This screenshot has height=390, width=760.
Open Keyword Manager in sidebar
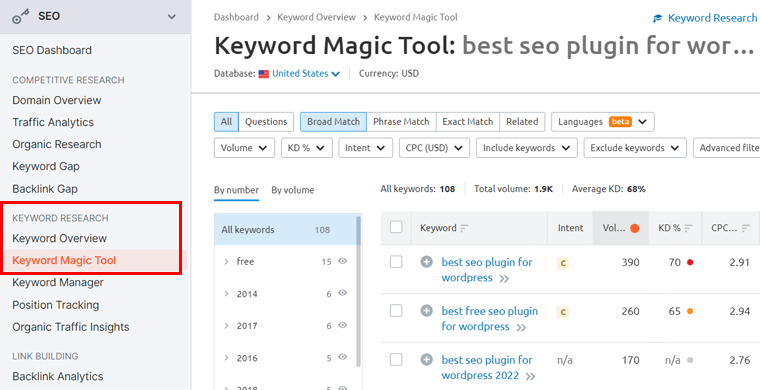tap(58, 282)
